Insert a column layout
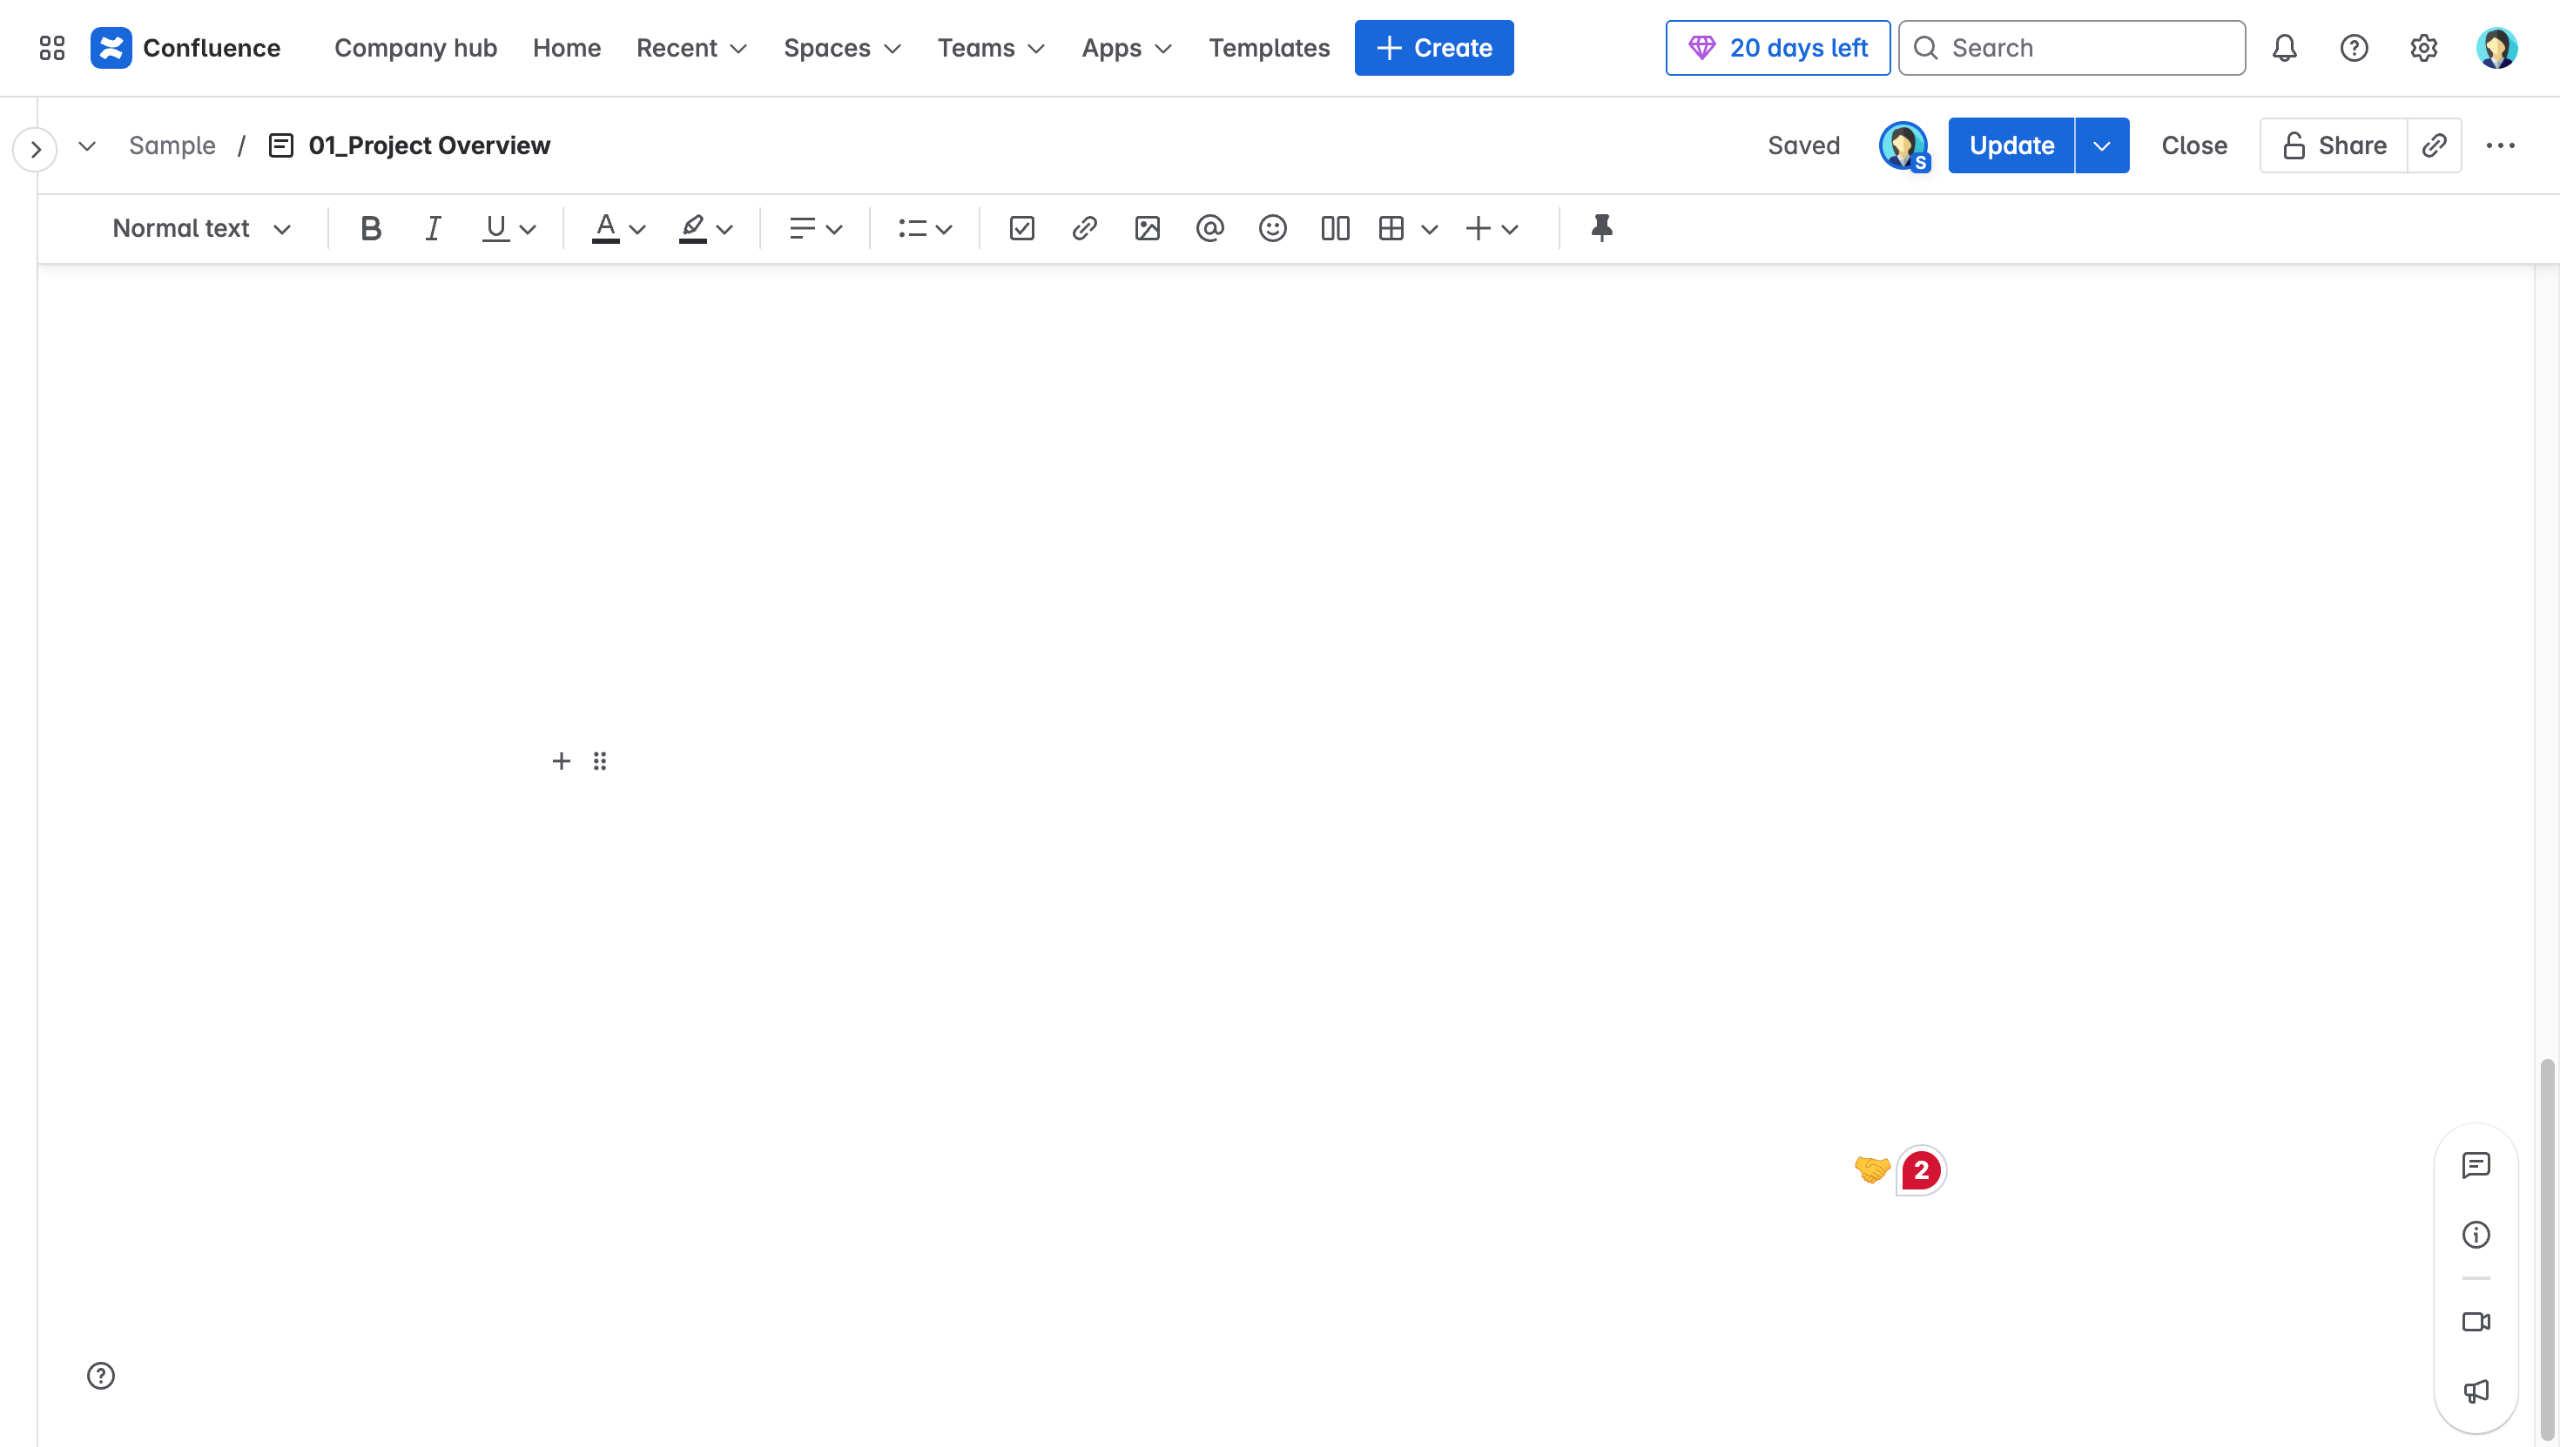This screenshot has height=1447, width=2560. 1335,229
